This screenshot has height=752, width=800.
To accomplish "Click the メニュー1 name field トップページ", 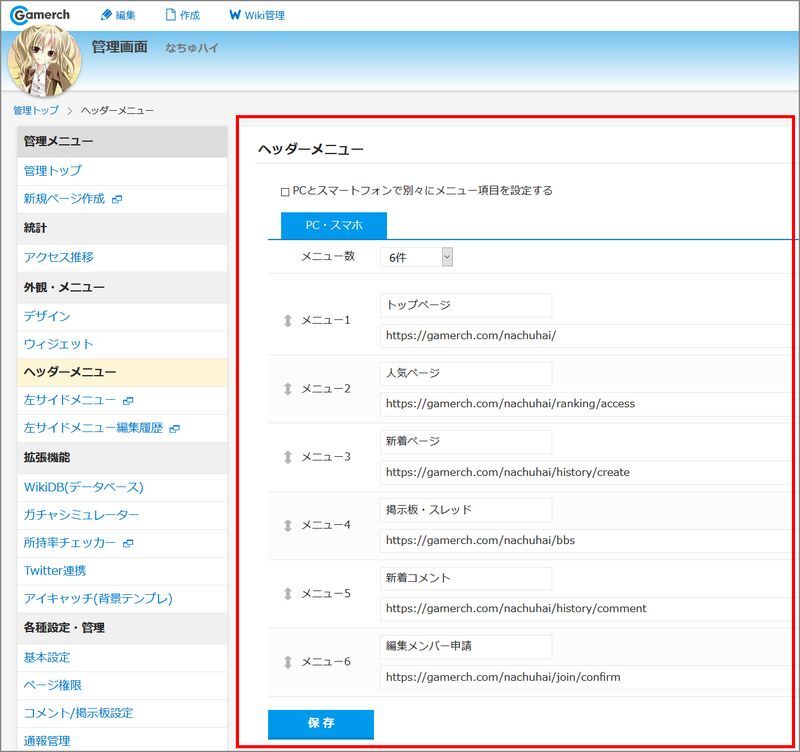I will click(x=466, y=305).
